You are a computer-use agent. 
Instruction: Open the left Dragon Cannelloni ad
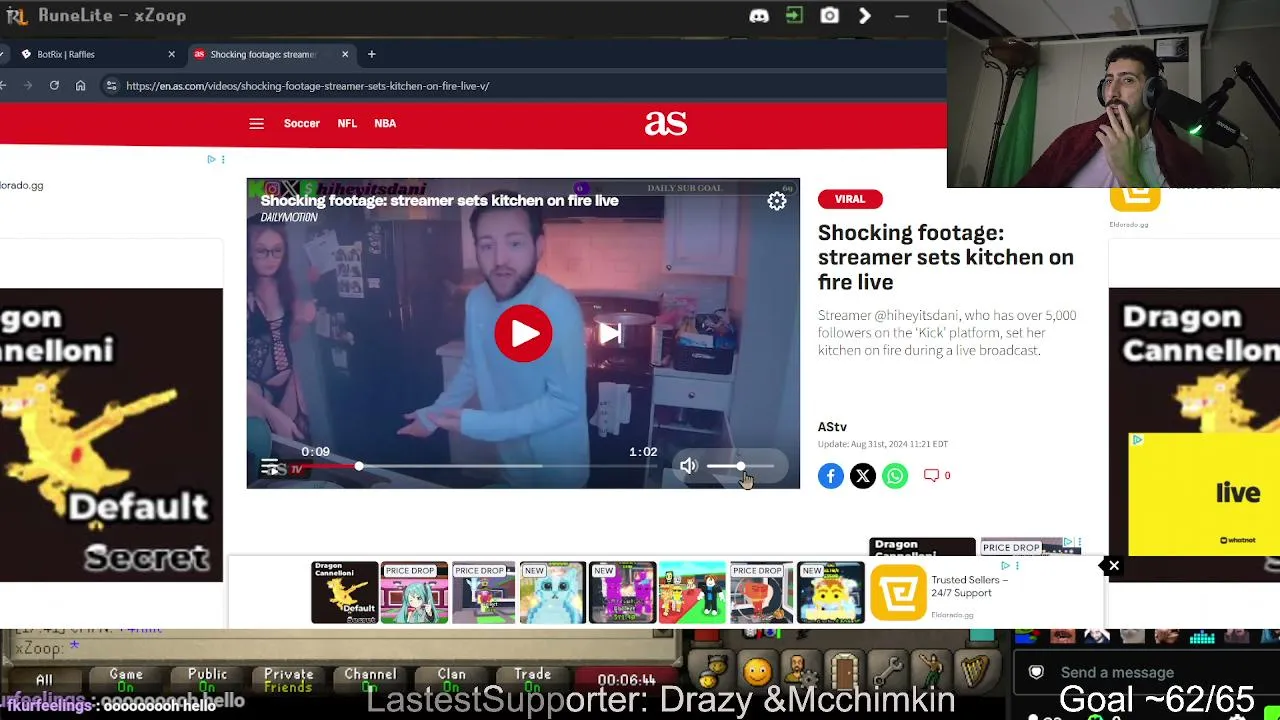(111, 435)
